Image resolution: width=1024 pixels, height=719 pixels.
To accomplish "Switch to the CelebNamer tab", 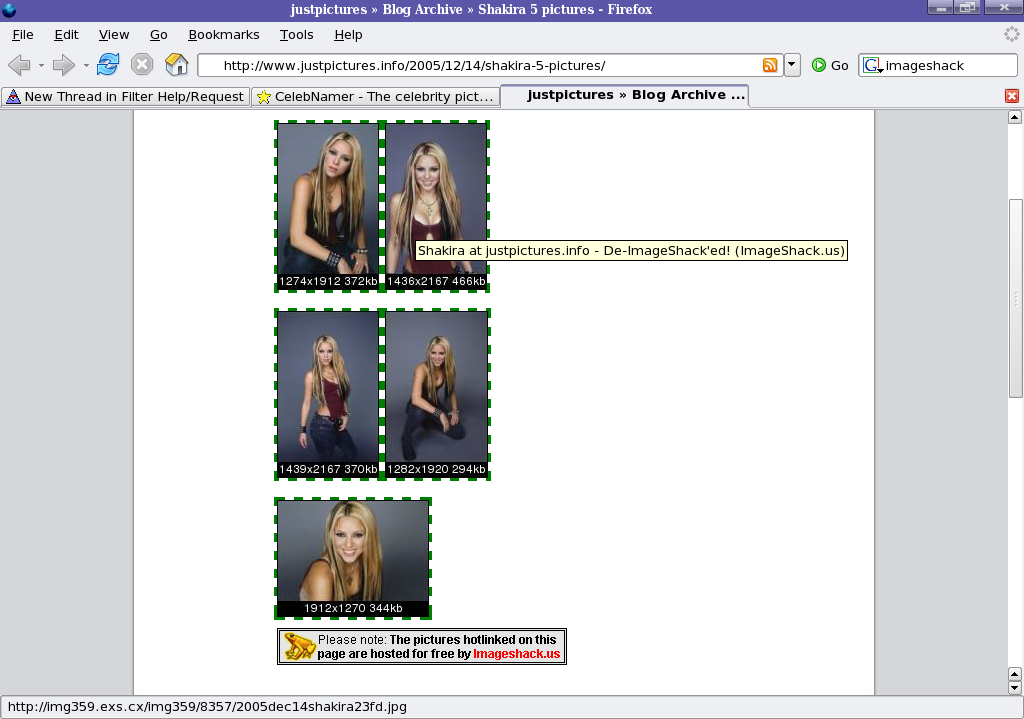I will pos(375,96).
